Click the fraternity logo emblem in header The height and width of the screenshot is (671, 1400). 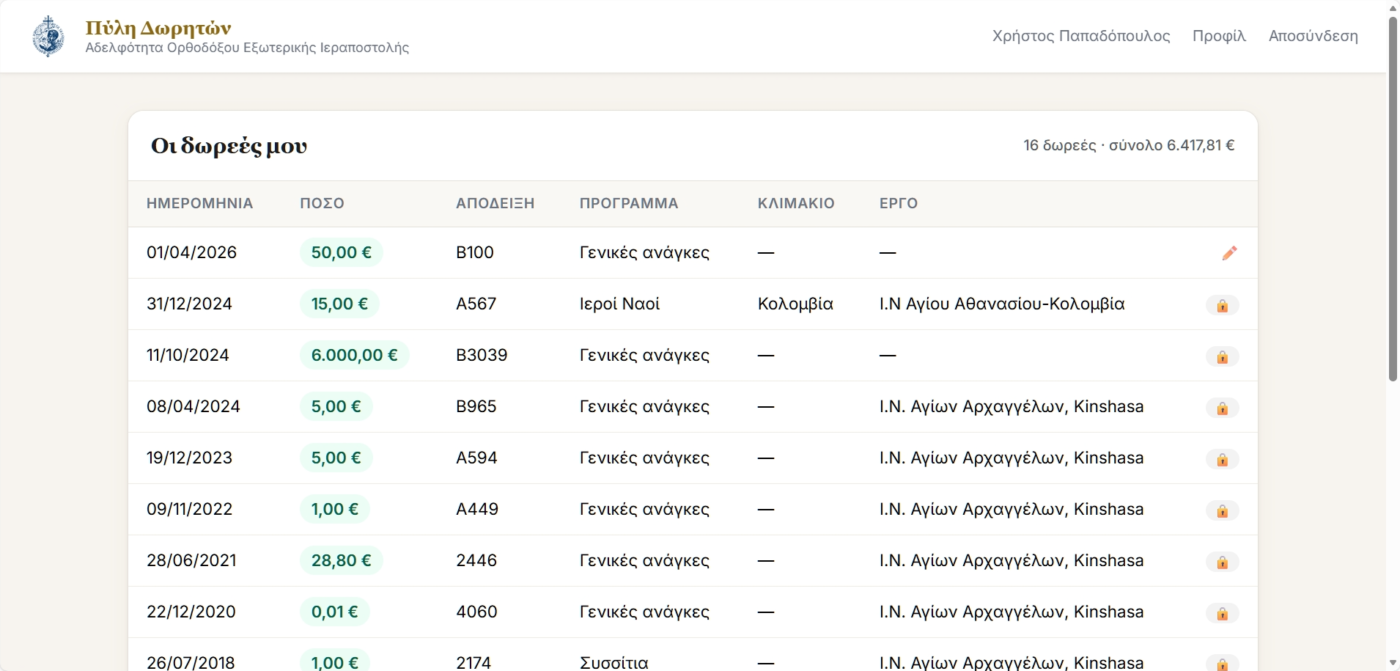pos(48,36)
